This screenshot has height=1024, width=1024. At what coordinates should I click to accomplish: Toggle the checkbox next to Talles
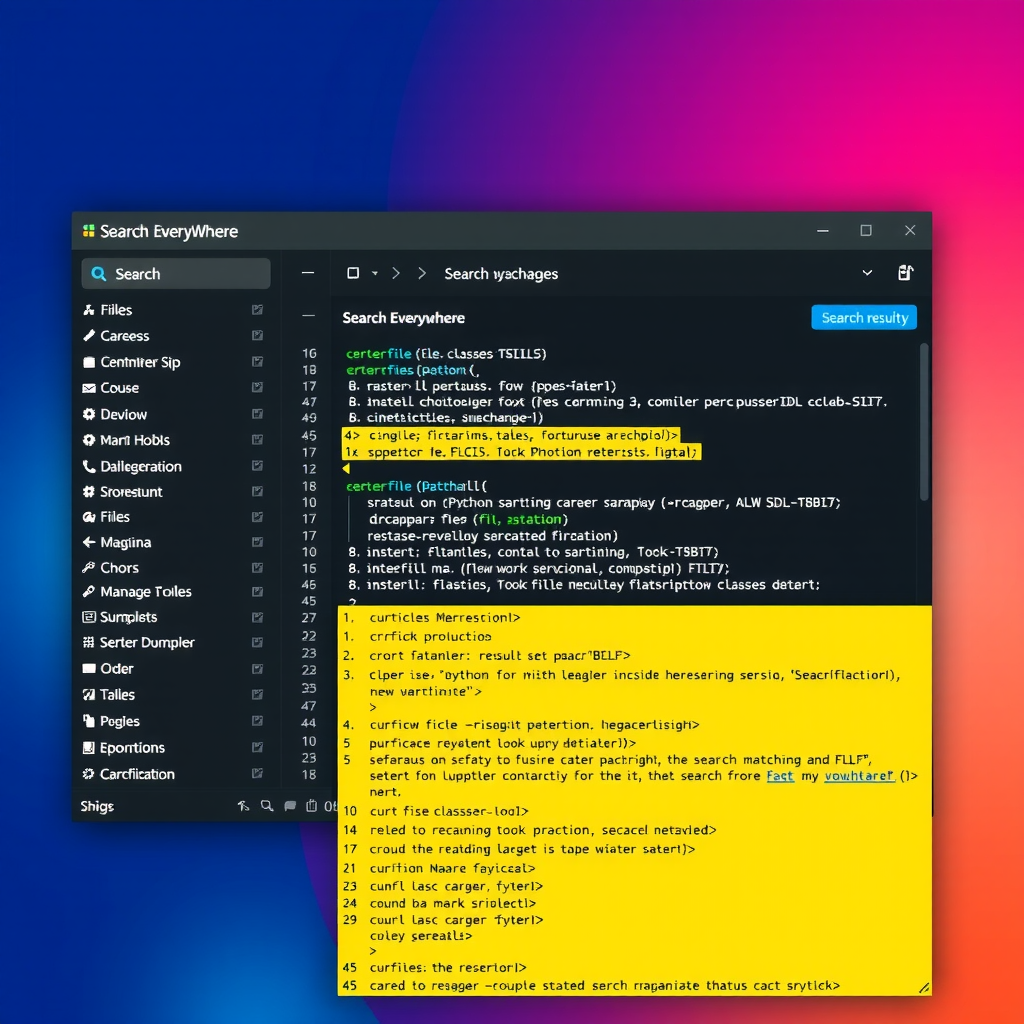258,694
